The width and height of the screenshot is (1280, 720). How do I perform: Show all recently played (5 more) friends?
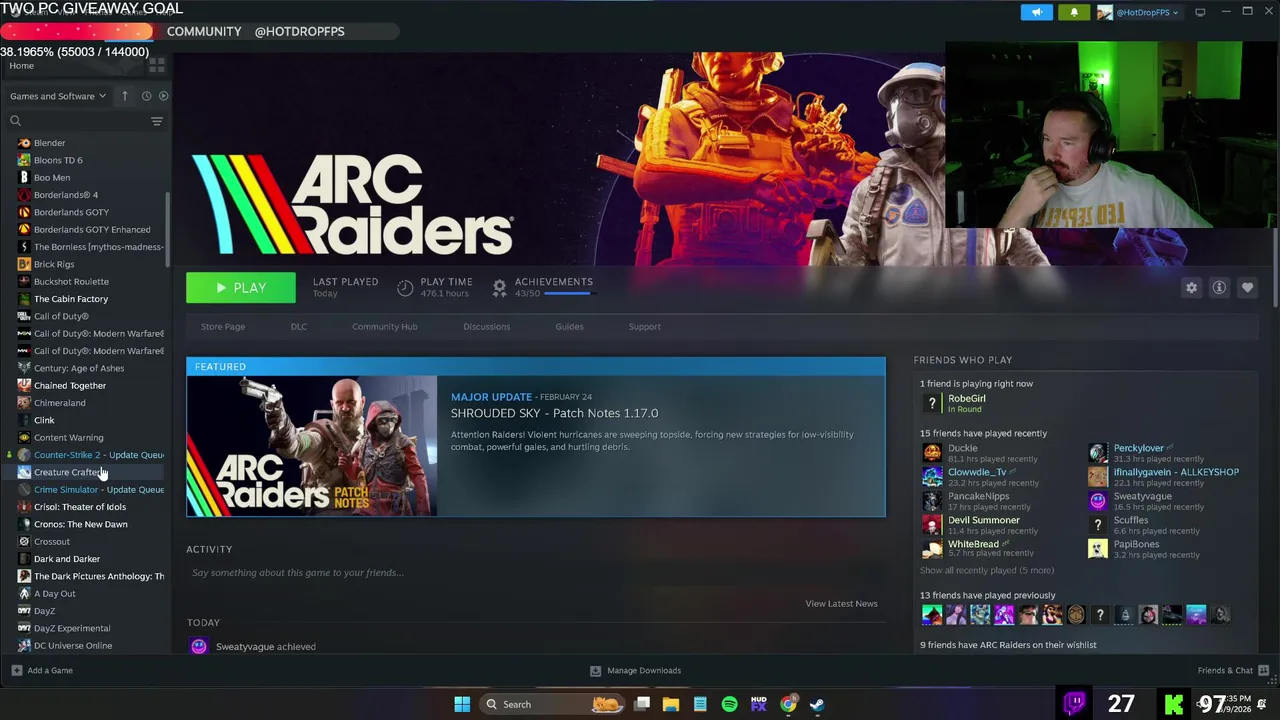[x=987, y=571]
